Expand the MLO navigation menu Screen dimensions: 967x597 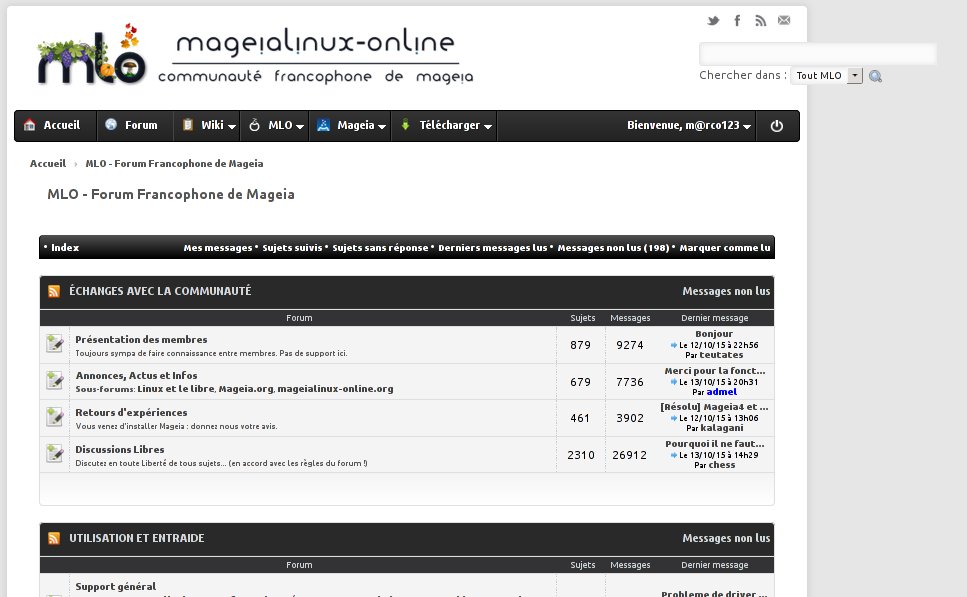tap(275, 126)
